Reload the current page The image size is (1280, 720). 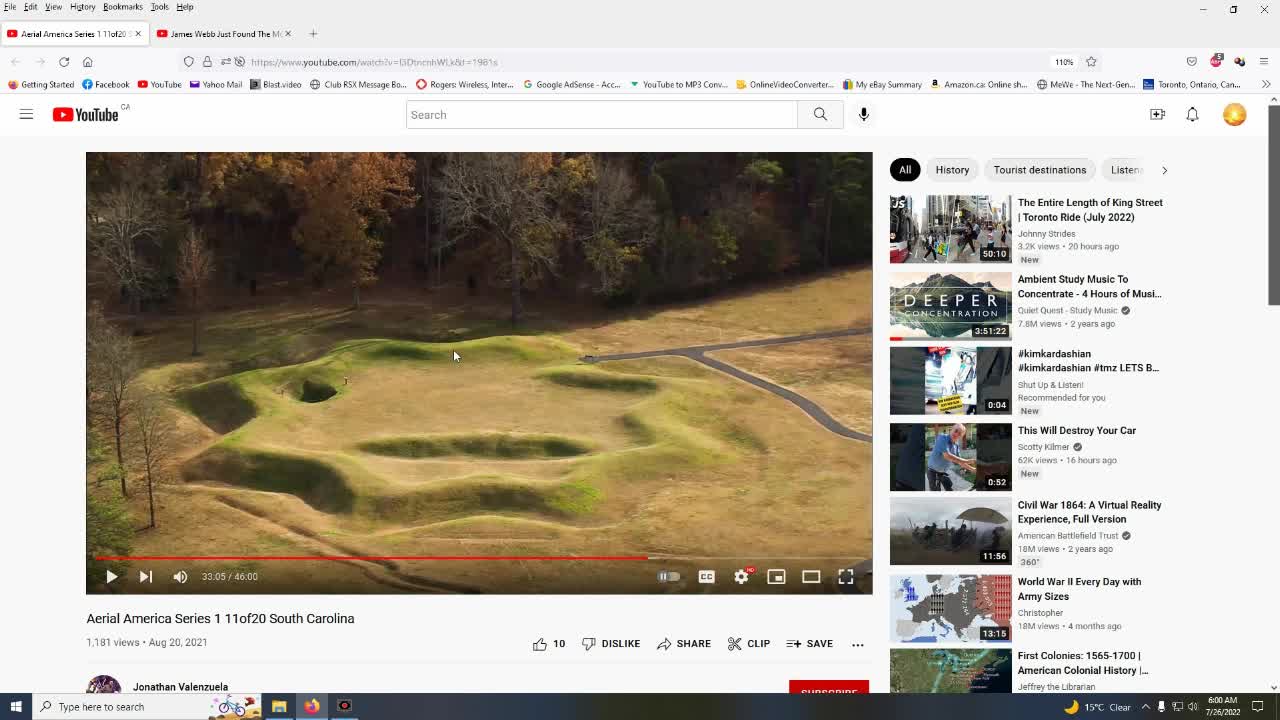coord(64,62)
